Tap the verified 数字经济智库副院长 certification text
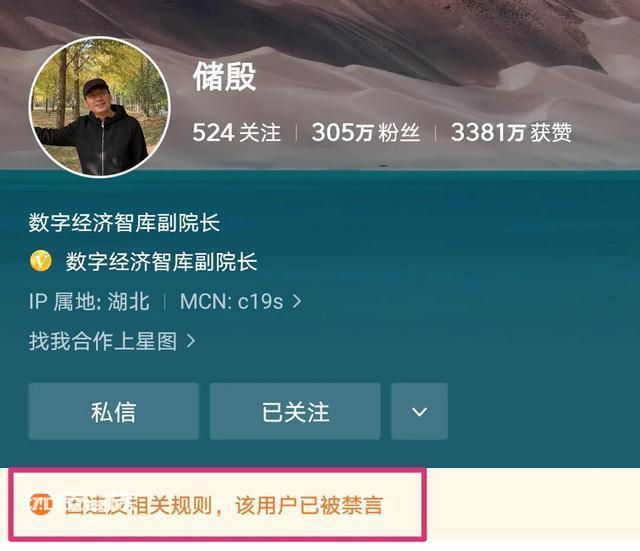Screen dimensions: 640x551 (161, 262)
